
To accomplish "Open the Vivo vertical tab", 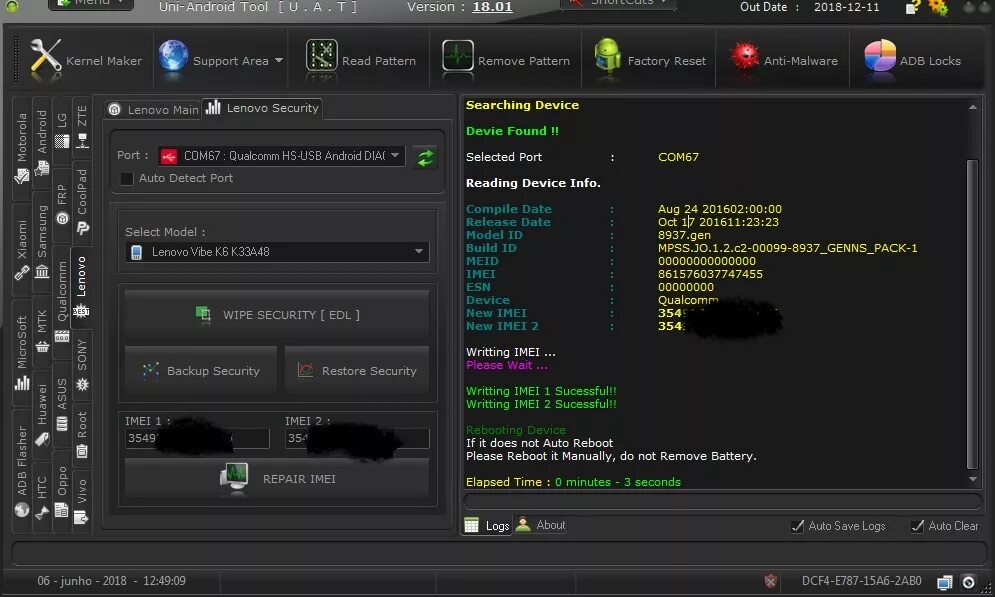I will pyautogui.click(x=82, y=501).
